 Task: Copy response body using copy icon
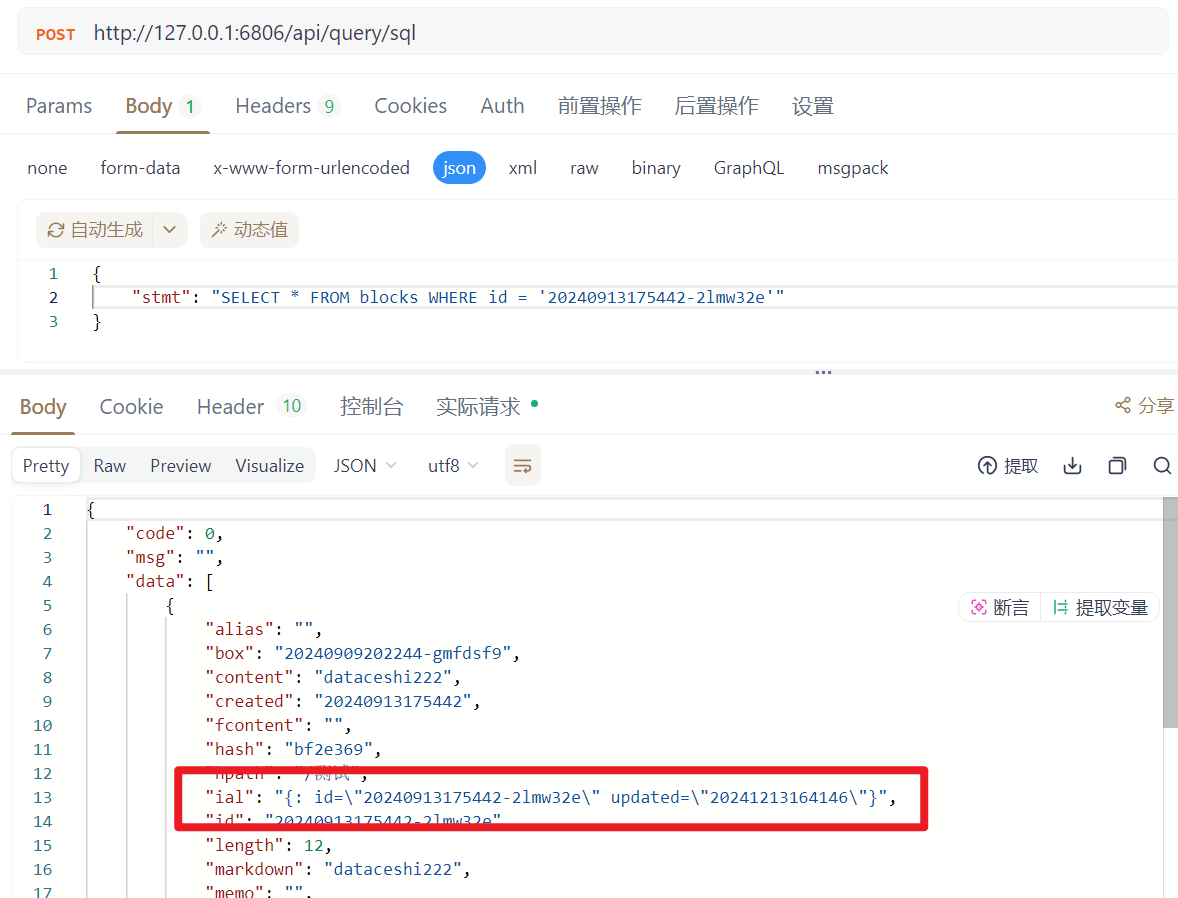(1117, 465)
